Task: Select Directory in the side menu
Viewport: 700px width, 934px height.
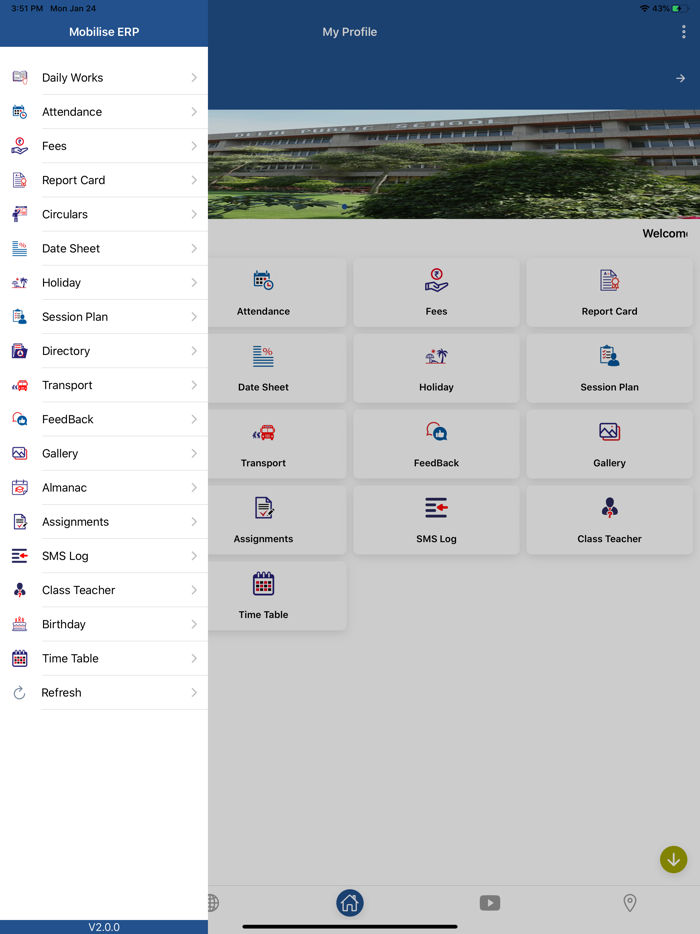Action: (x=104, y=351)
